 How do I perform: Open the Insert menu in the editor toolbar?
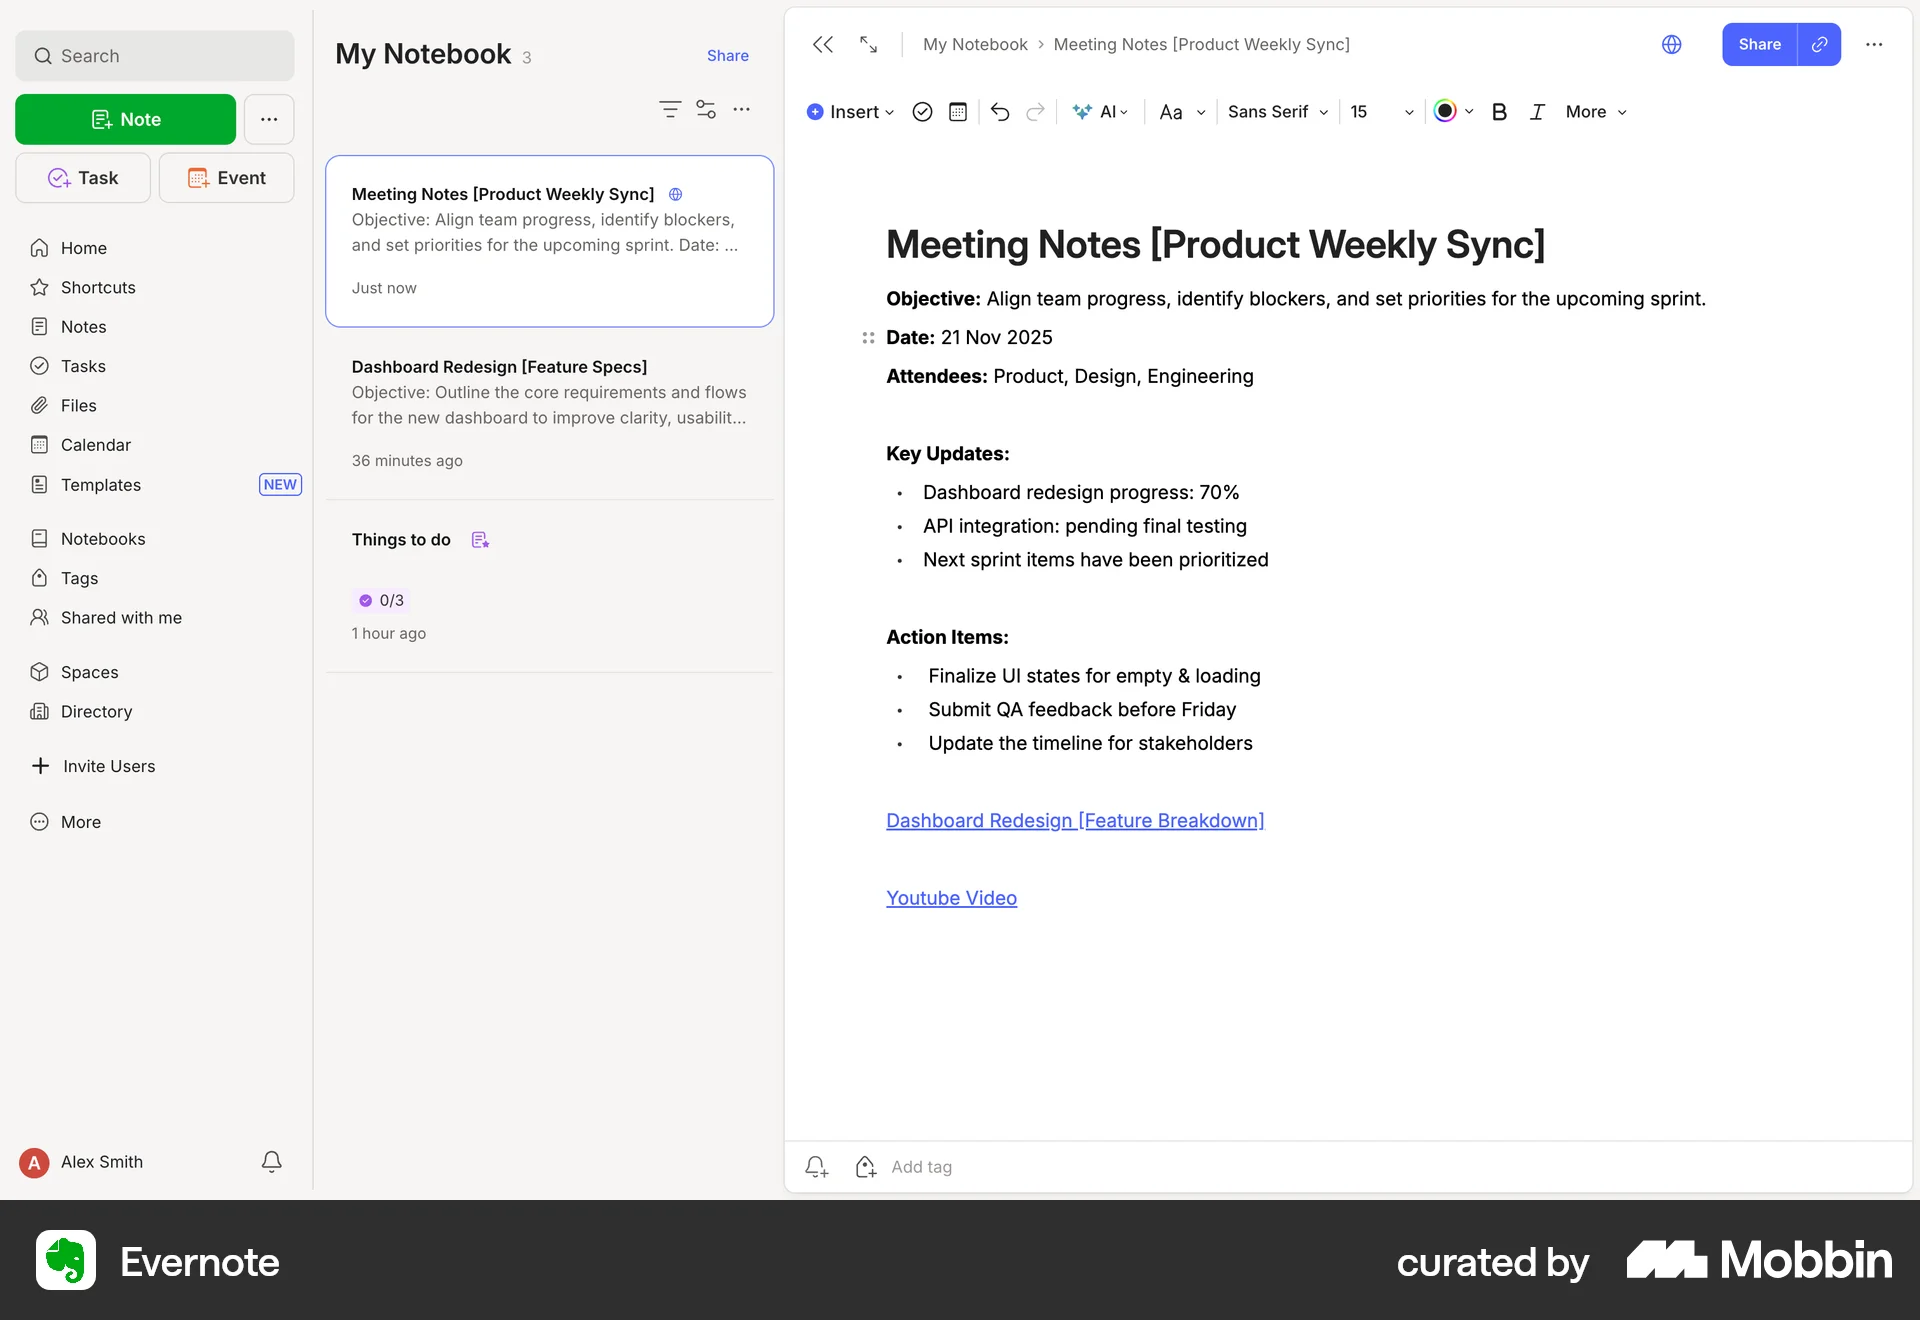pos(848,111)
